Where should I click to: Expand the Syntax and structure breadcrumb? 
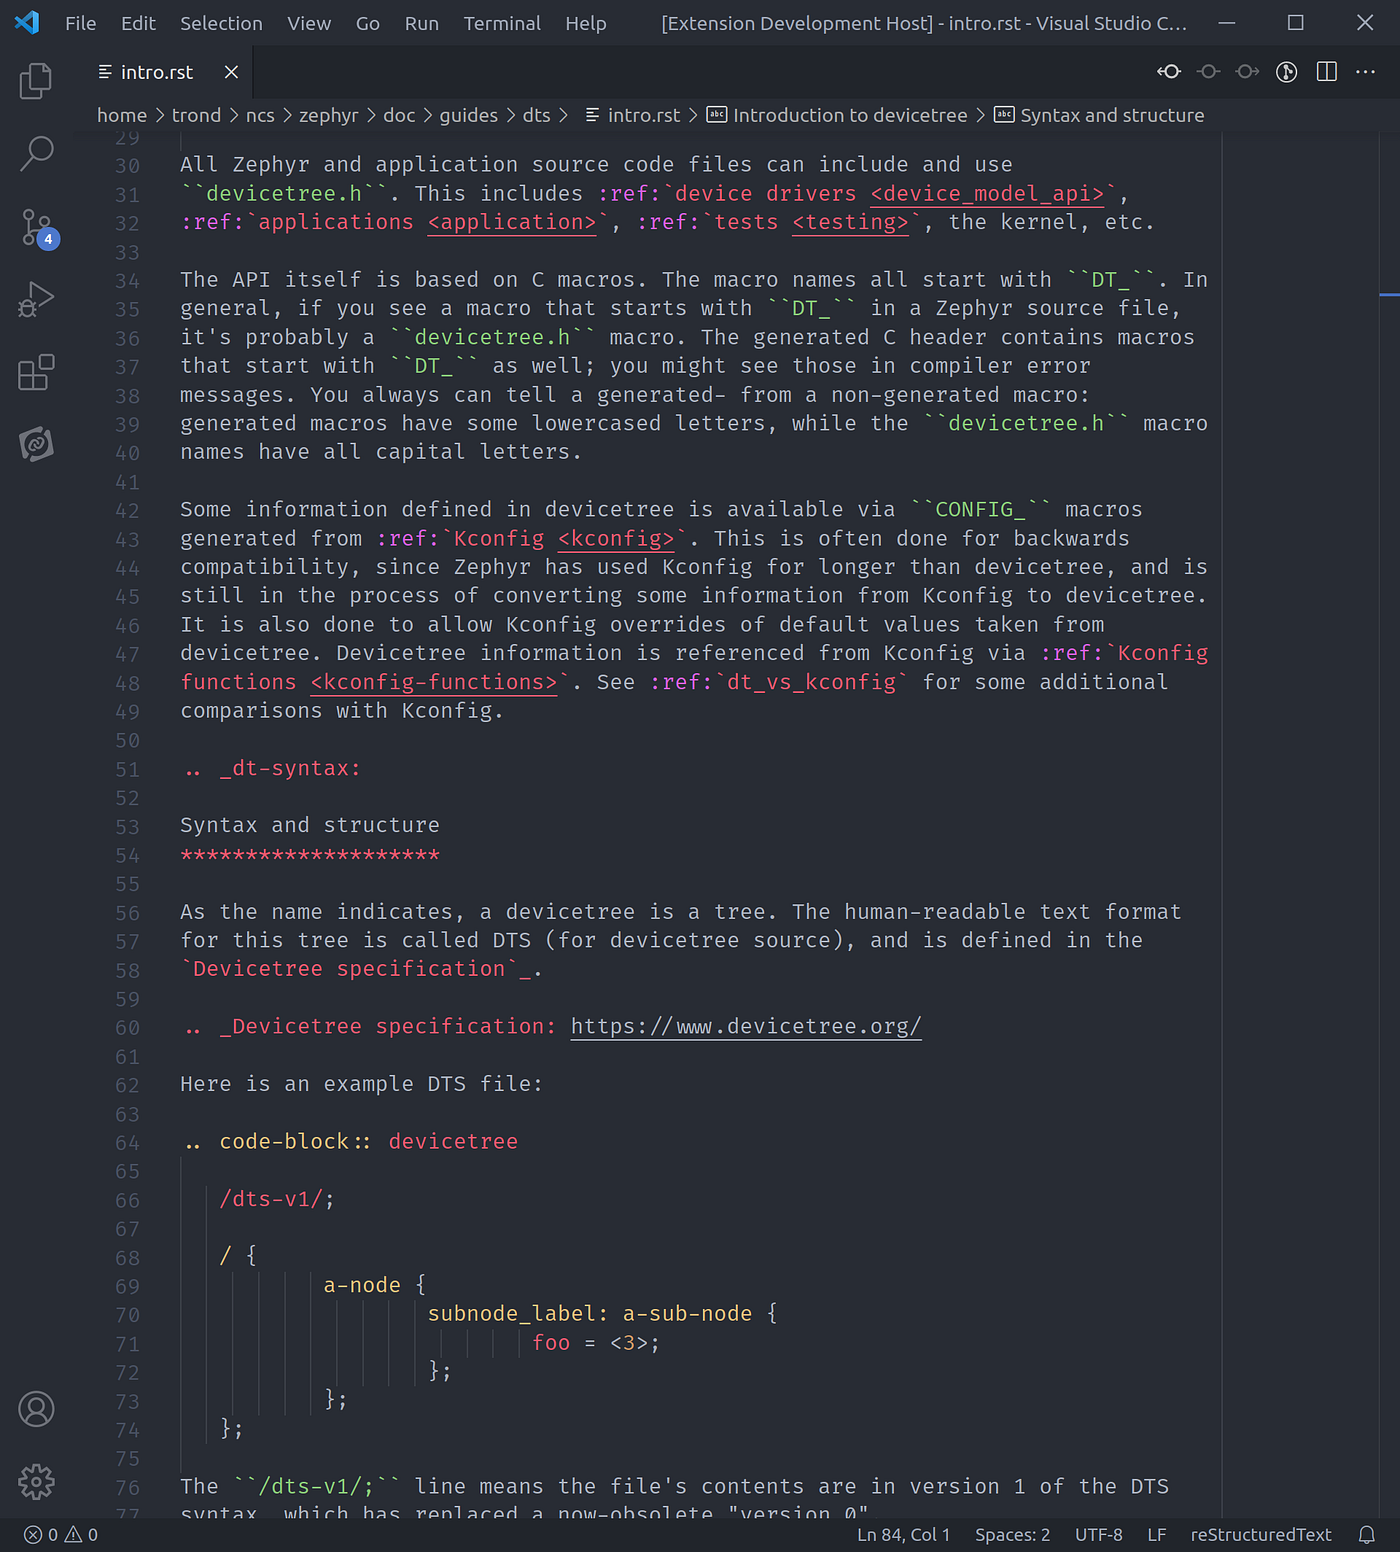tap(1112, 115)
